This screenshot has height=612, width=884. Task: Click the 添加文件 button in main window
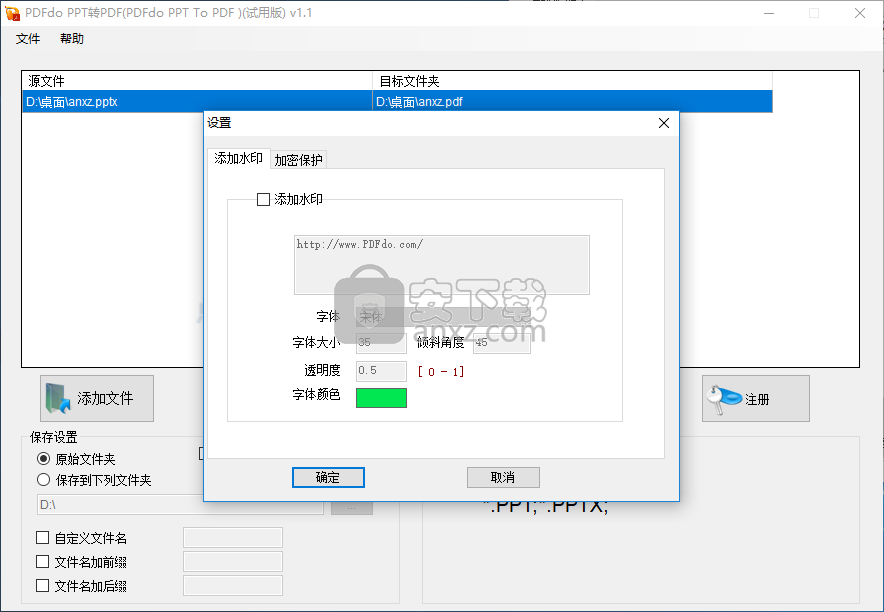97,398
